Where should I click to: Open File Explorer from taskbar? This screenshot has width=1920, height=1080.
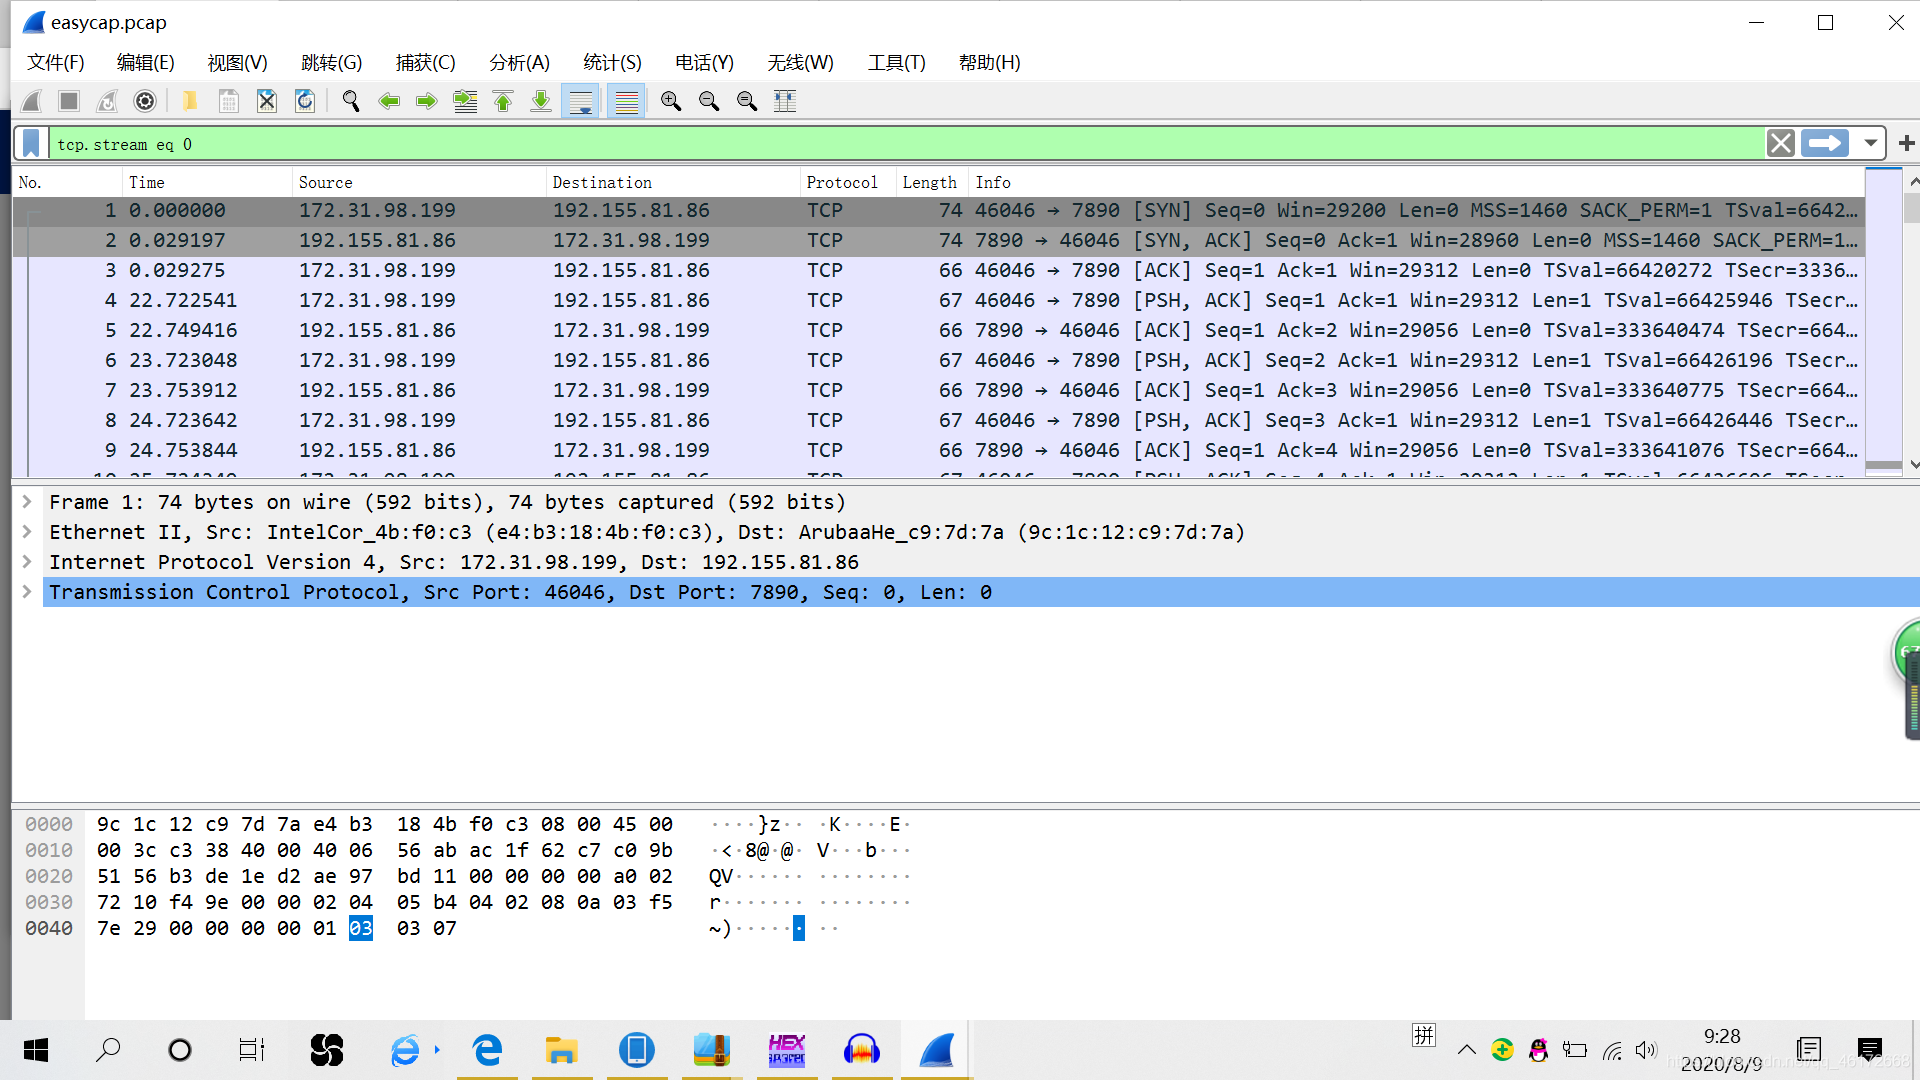click(x=561, y=1050)
